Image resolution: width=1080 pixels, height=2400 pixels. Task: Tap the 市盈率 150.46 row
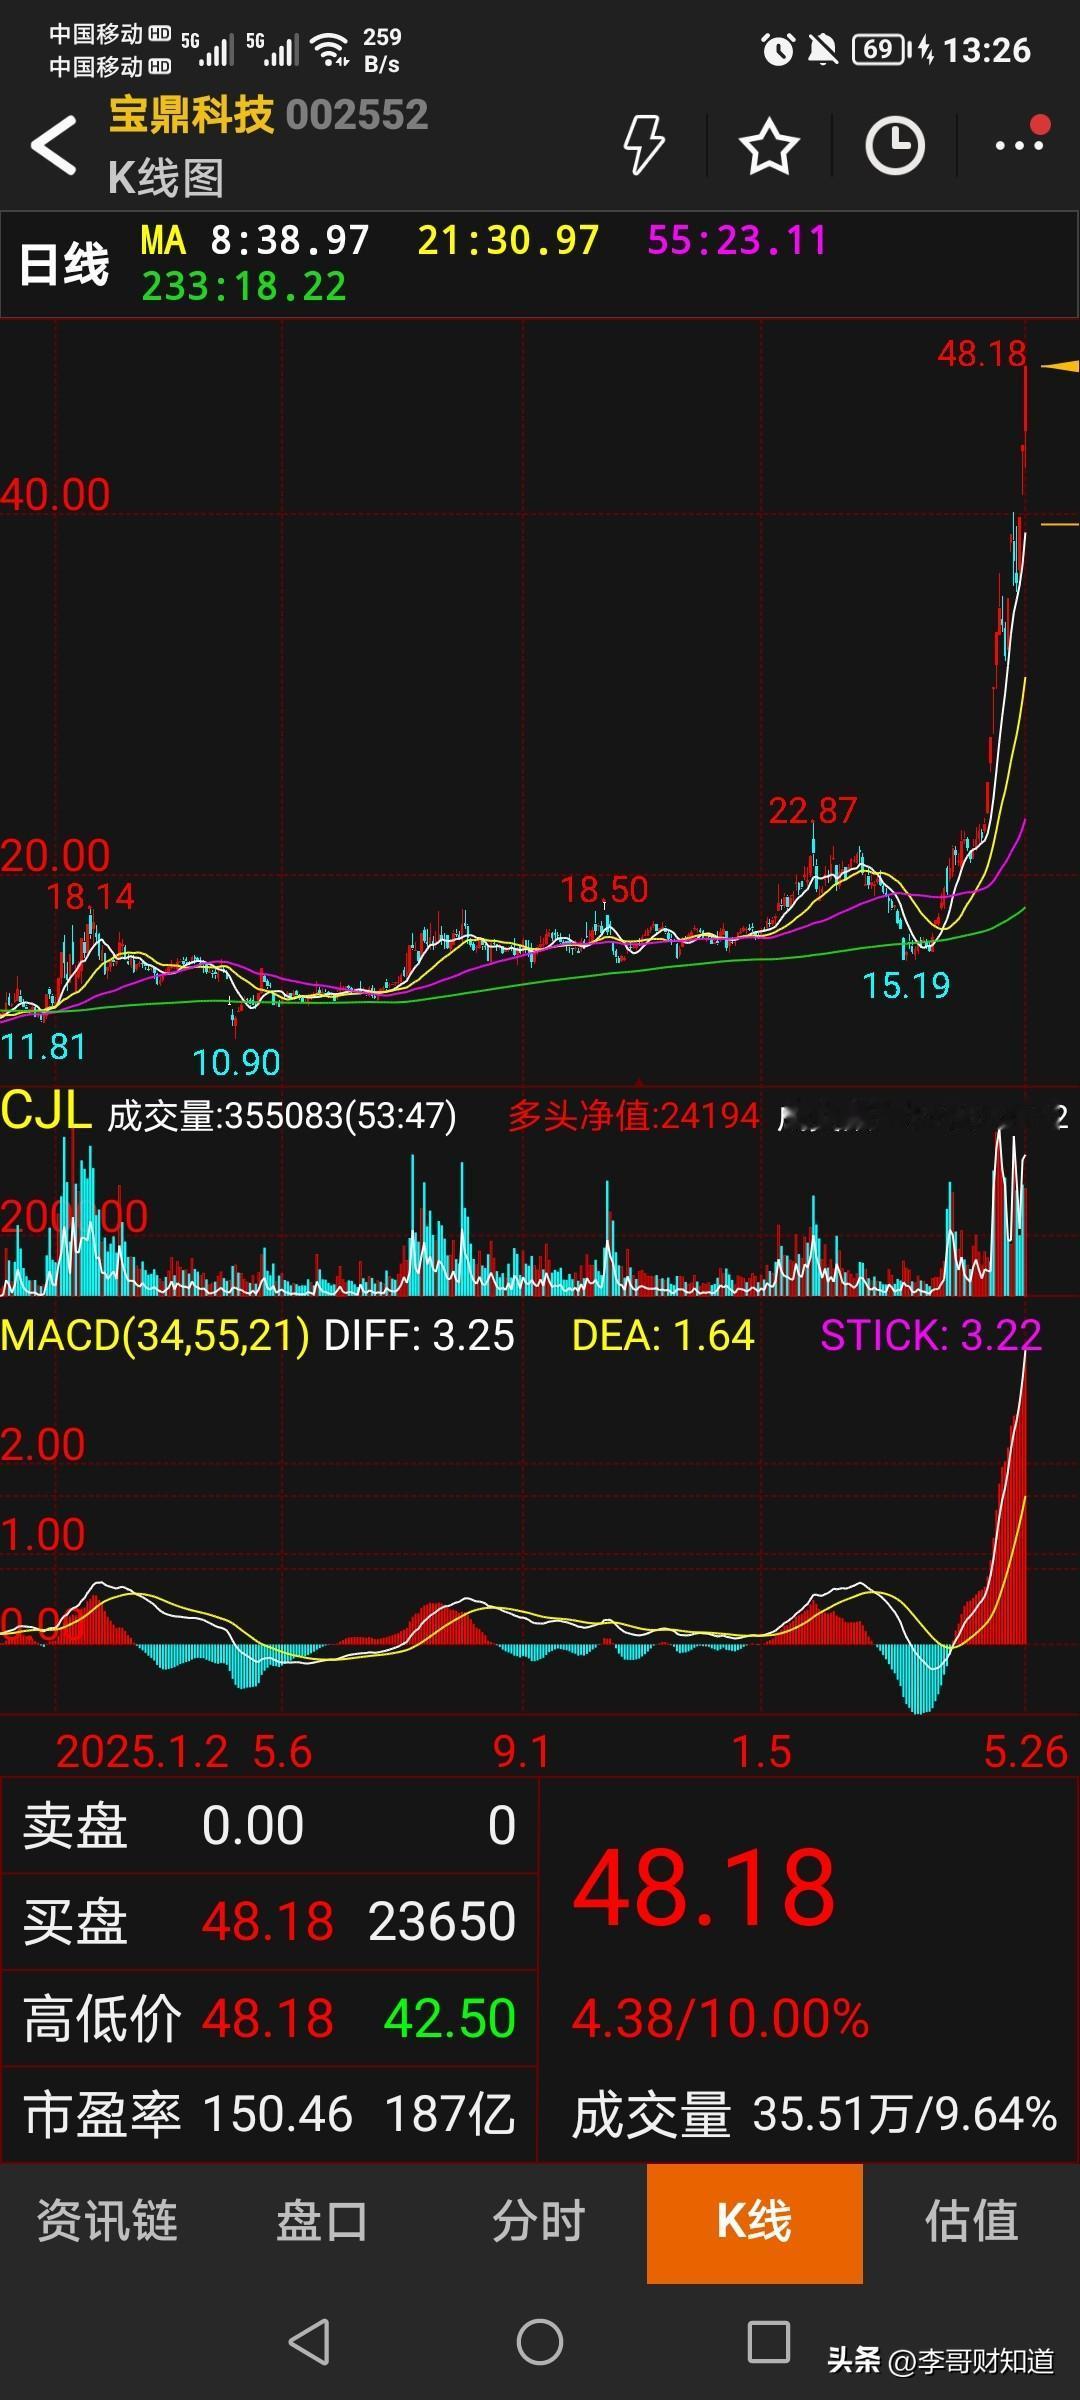[x=269, y=2115]
